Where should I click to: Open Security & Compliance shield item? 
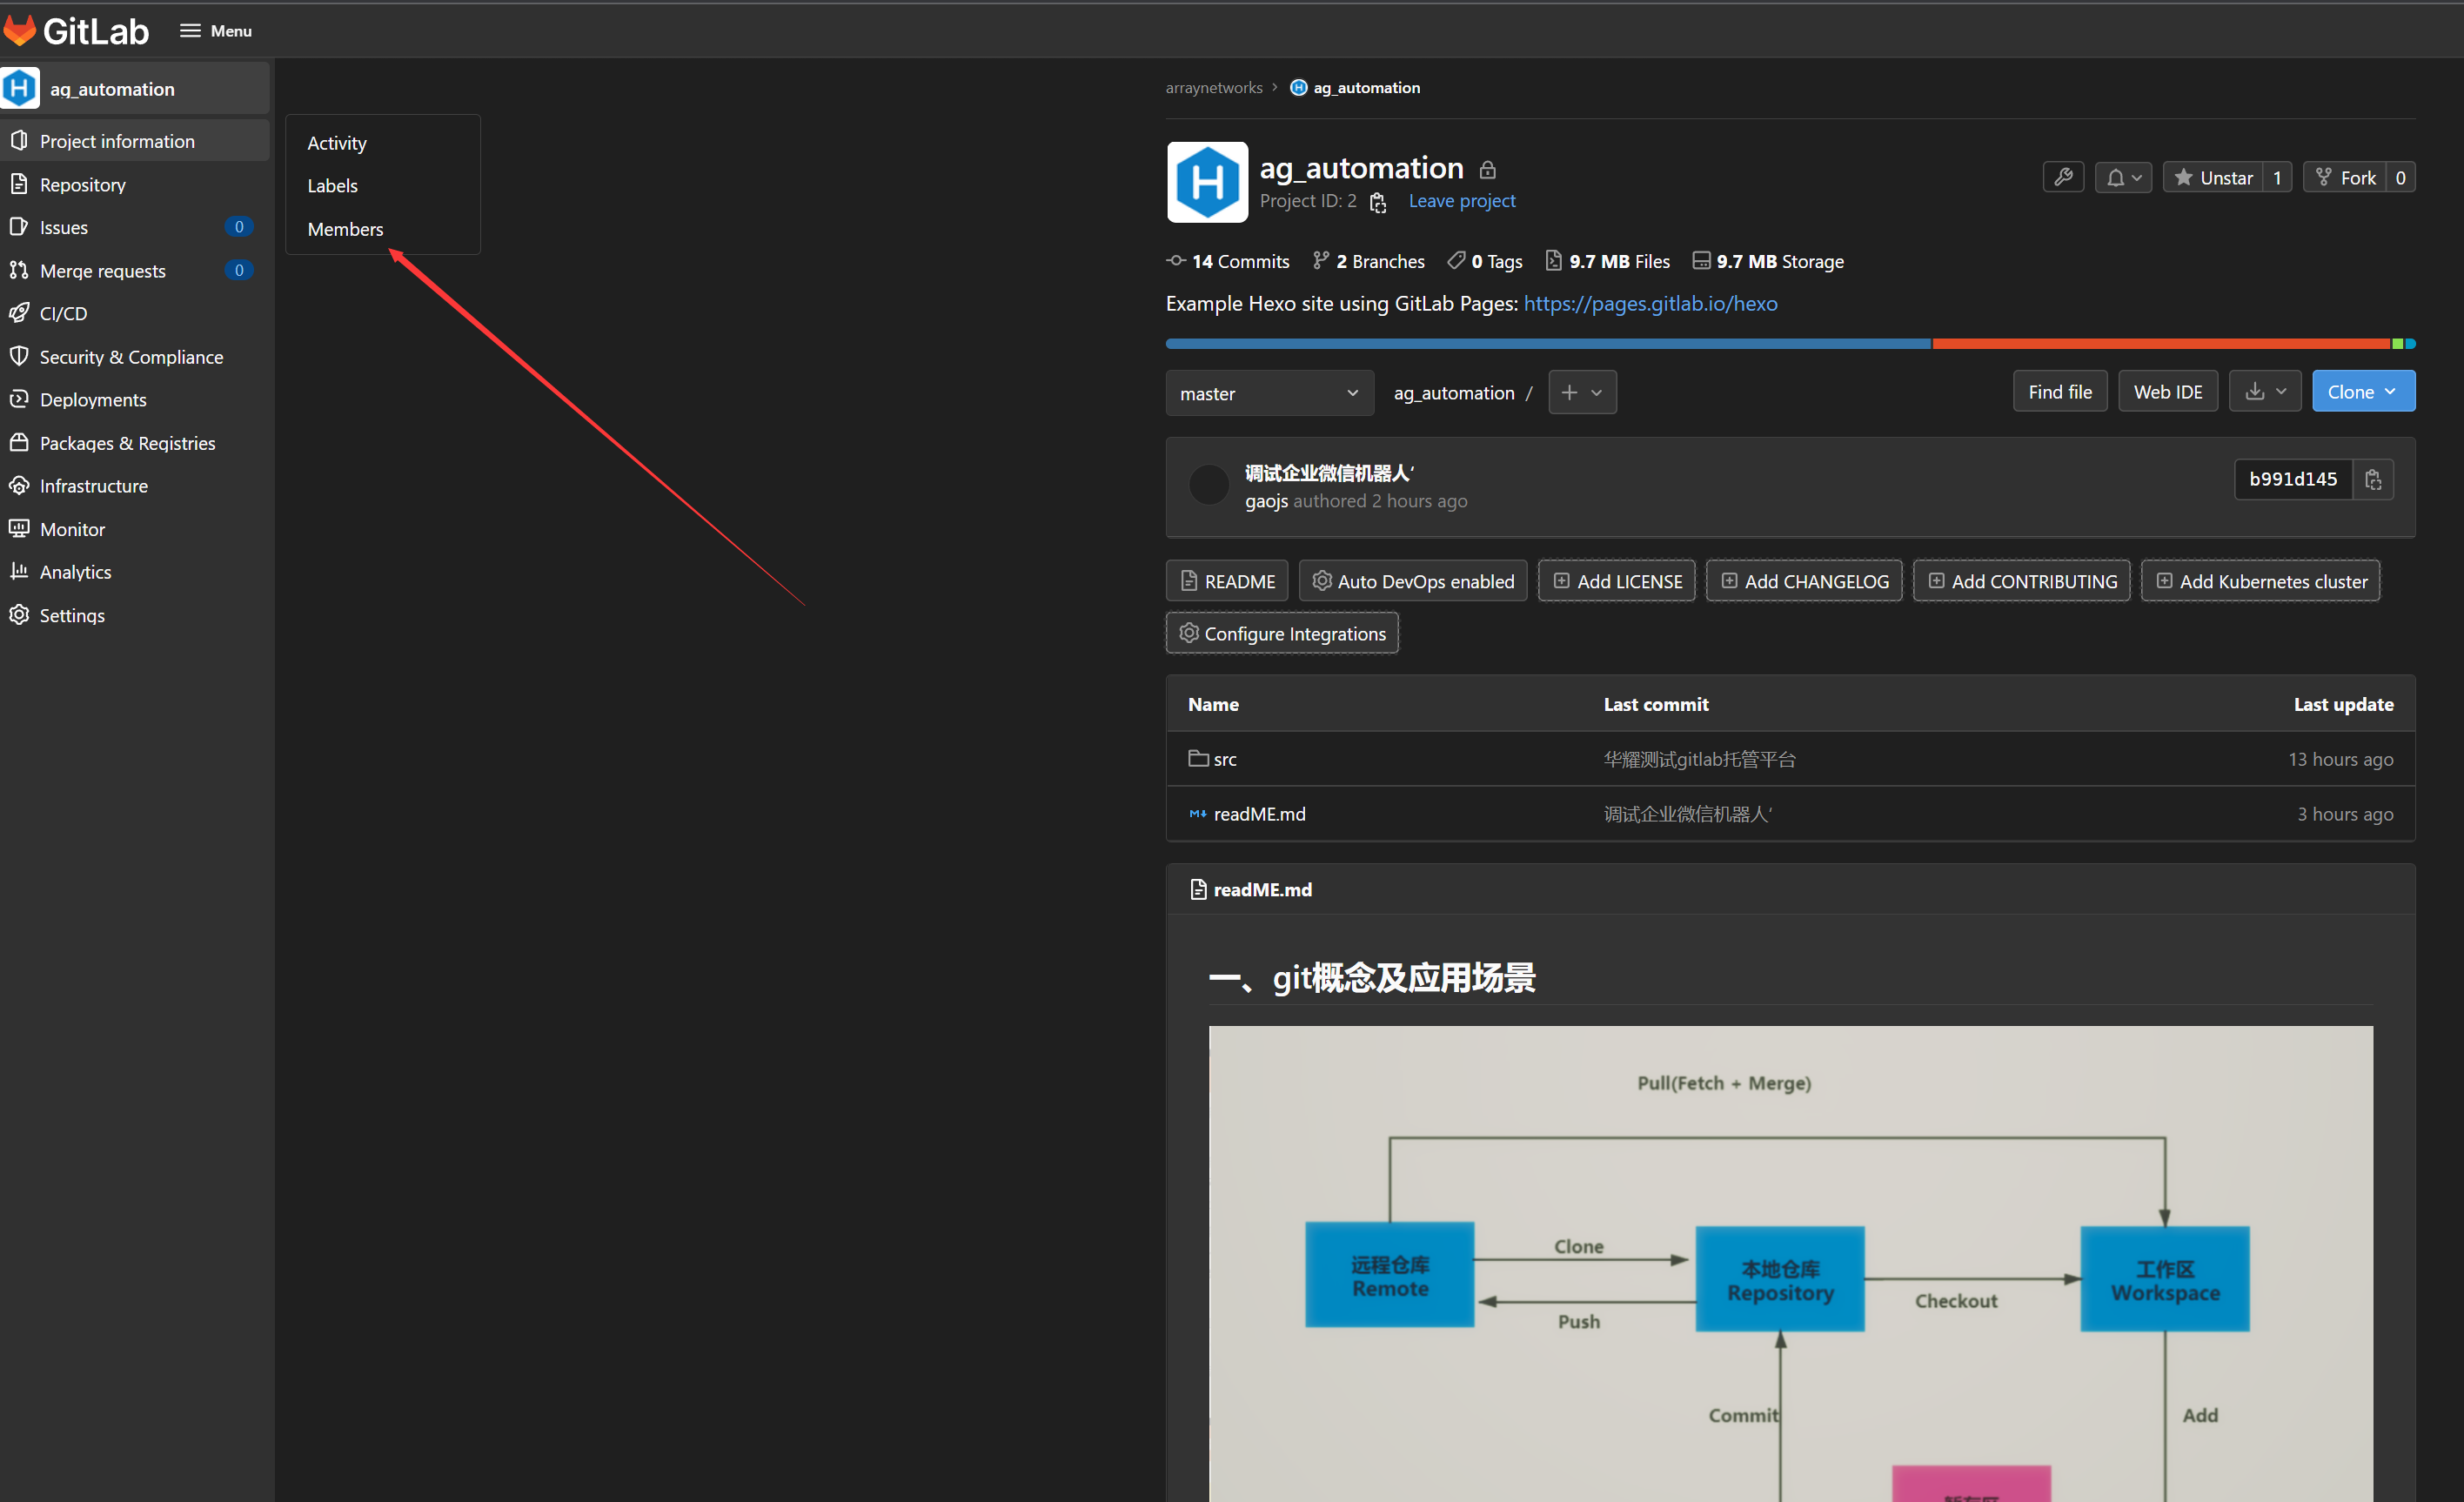(131, 357)
